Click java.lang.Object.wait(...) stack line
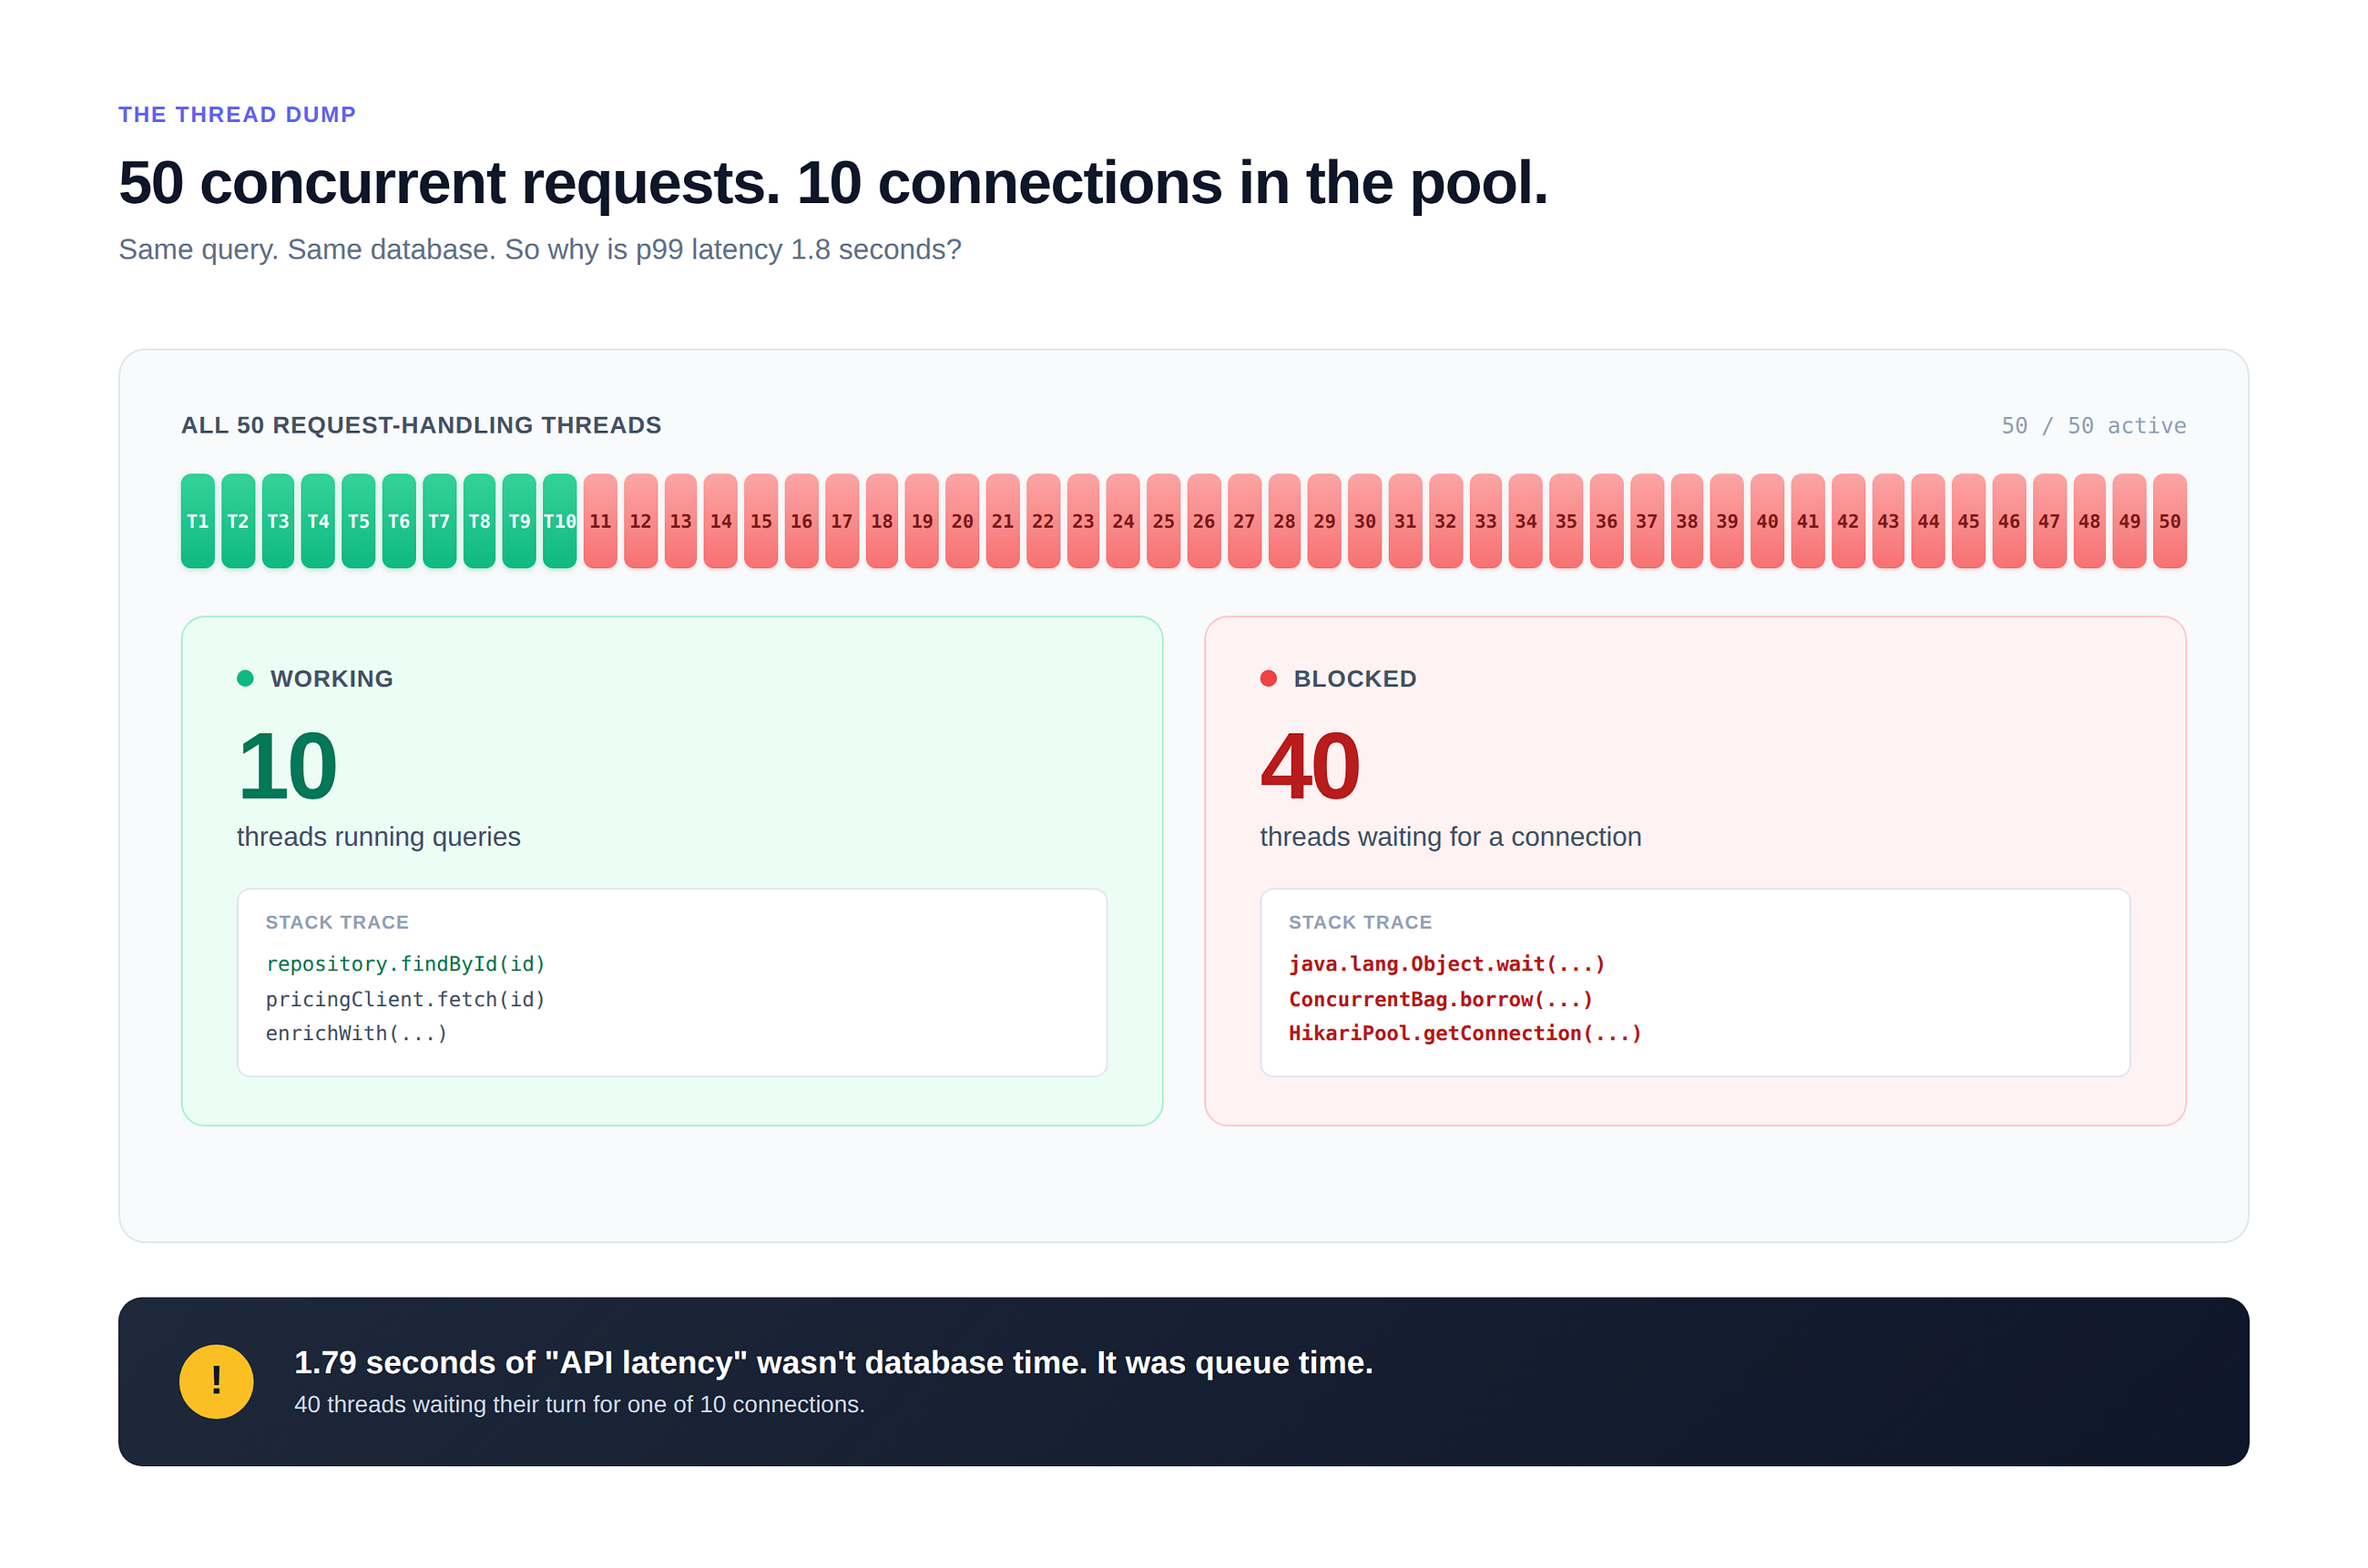This screenshot has height=1568, width=2368. 1447,964
